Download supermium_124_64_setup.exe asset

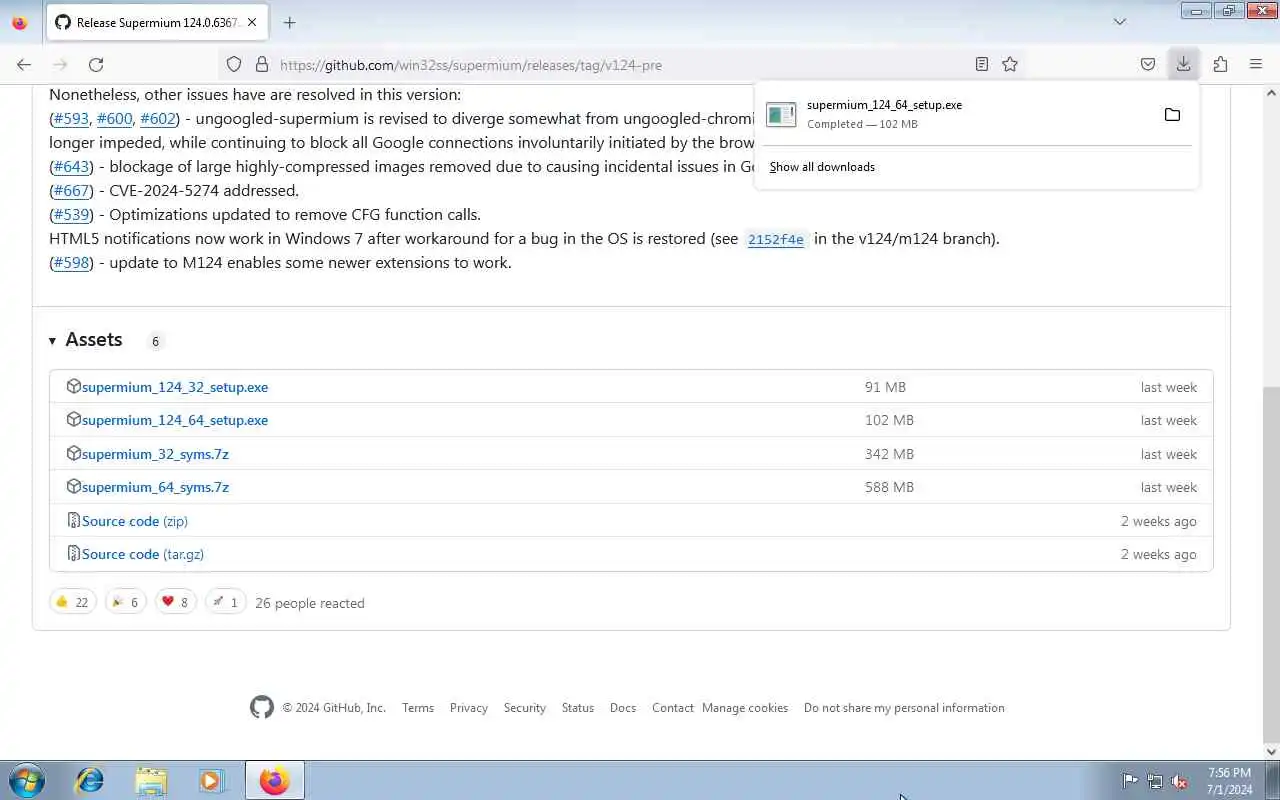pyautogui.click(x=175, y=420)
